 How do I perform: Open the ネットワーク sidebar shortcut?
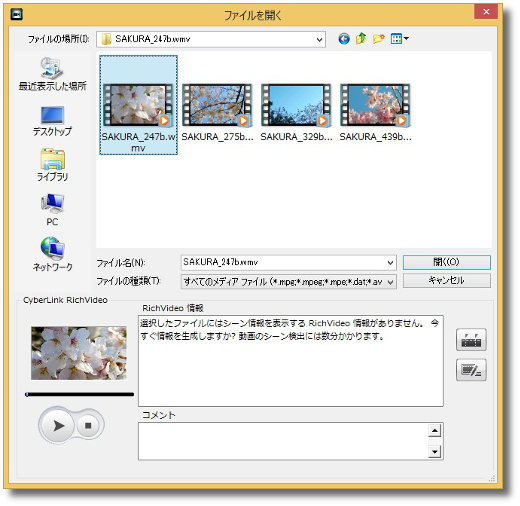[x=52, y=254]
